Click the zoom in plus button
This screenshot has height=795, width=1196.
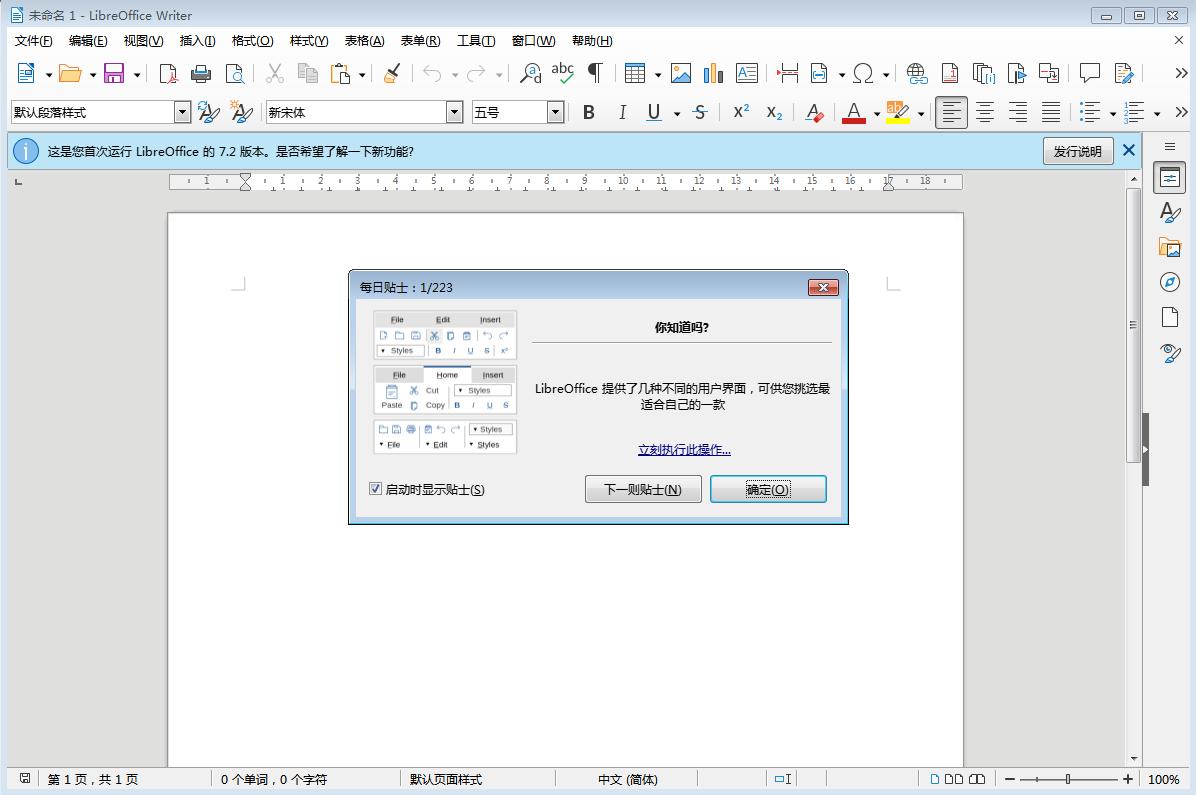pos(1127,779)
